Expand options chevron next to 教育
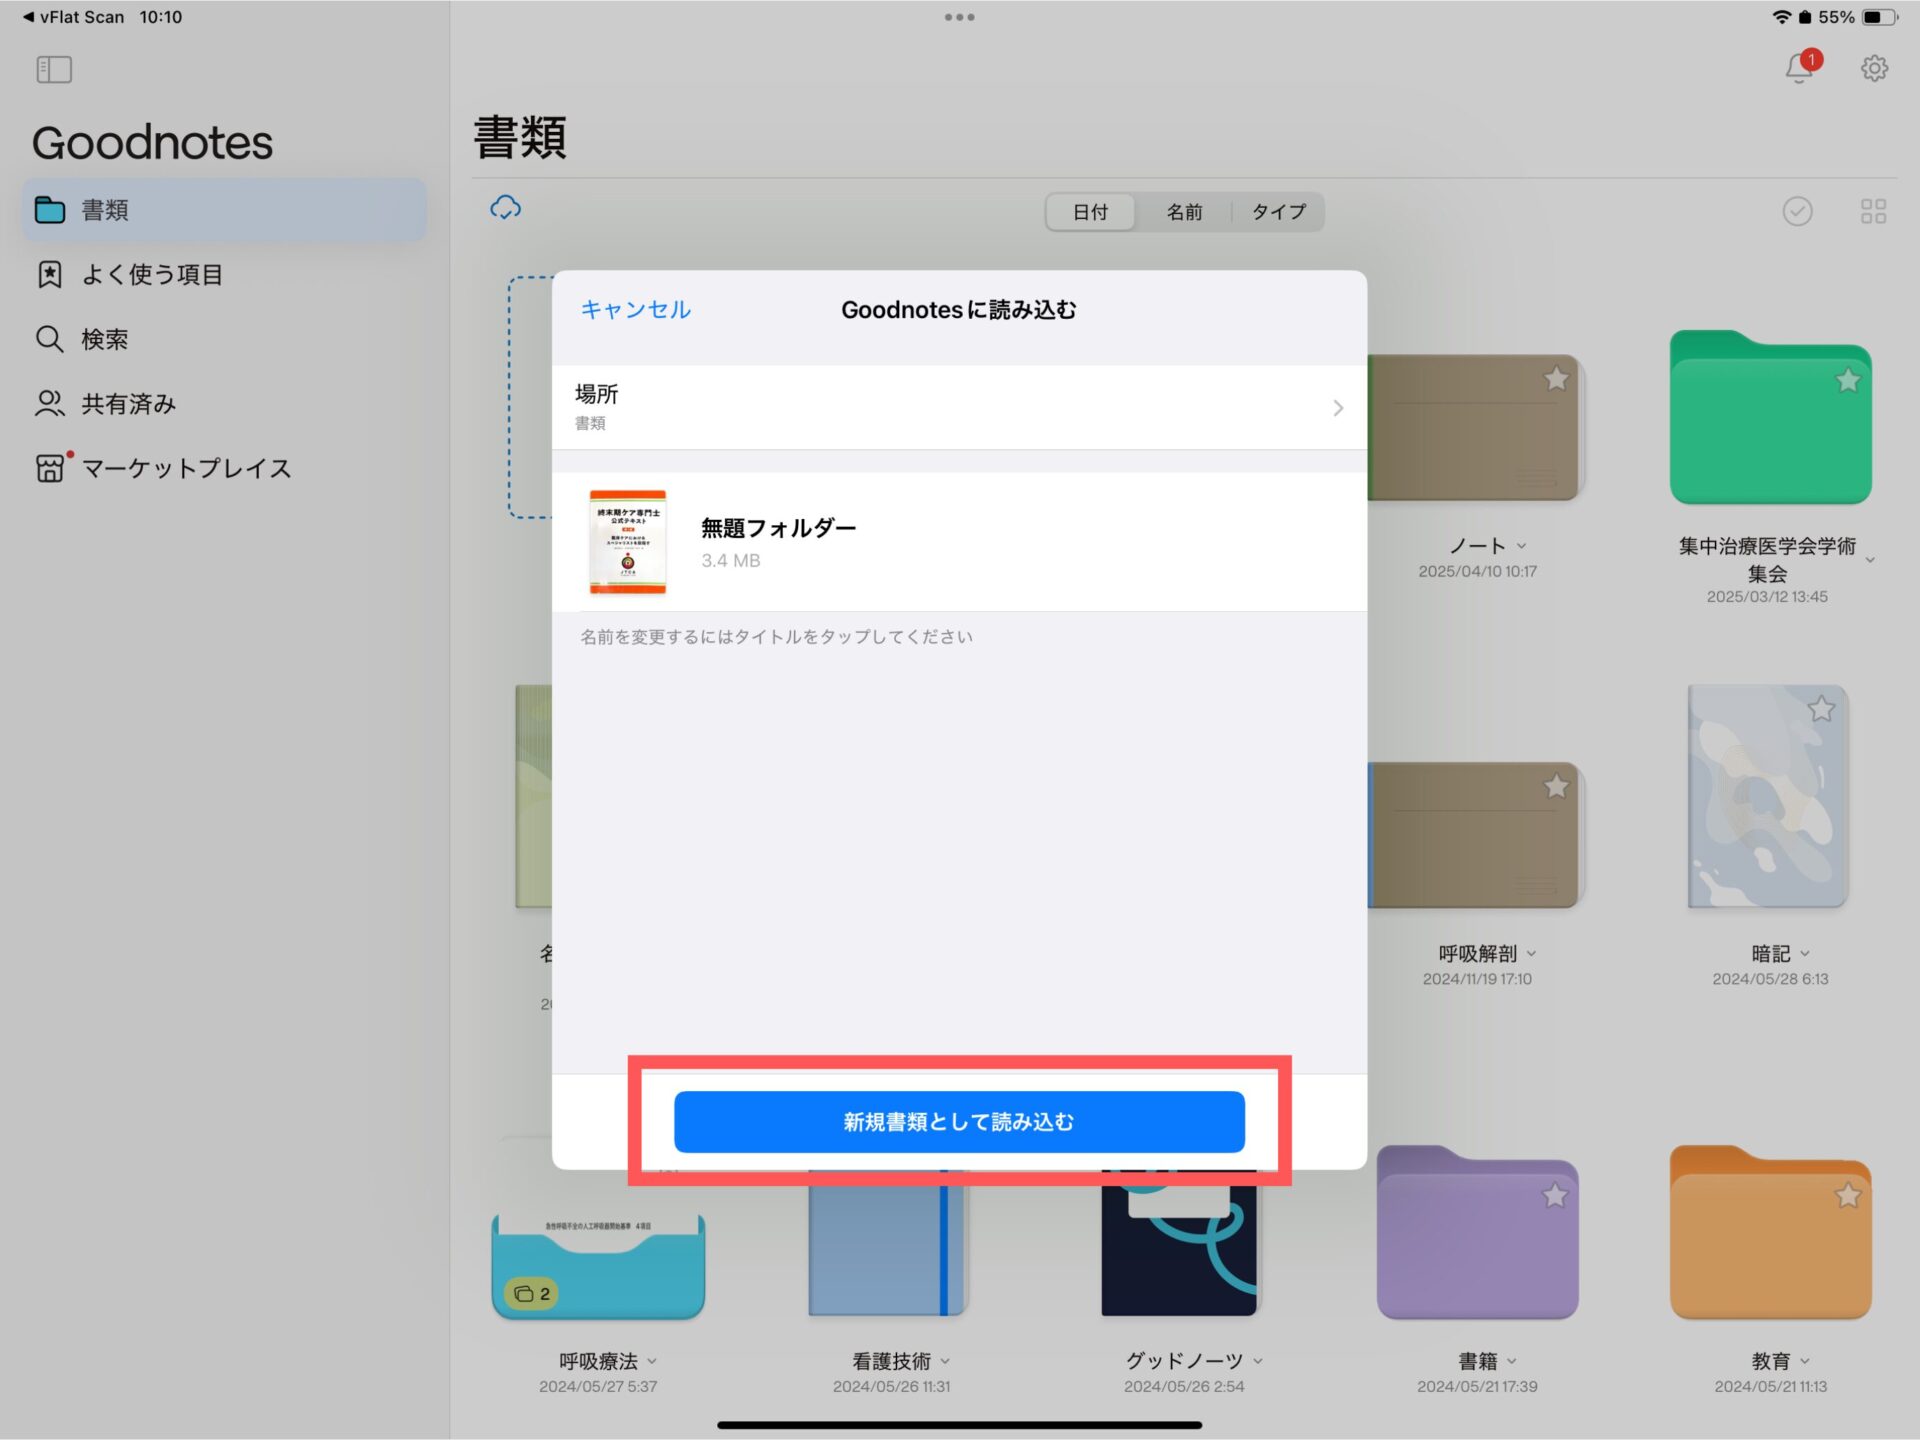 tap(1804, 1362)
